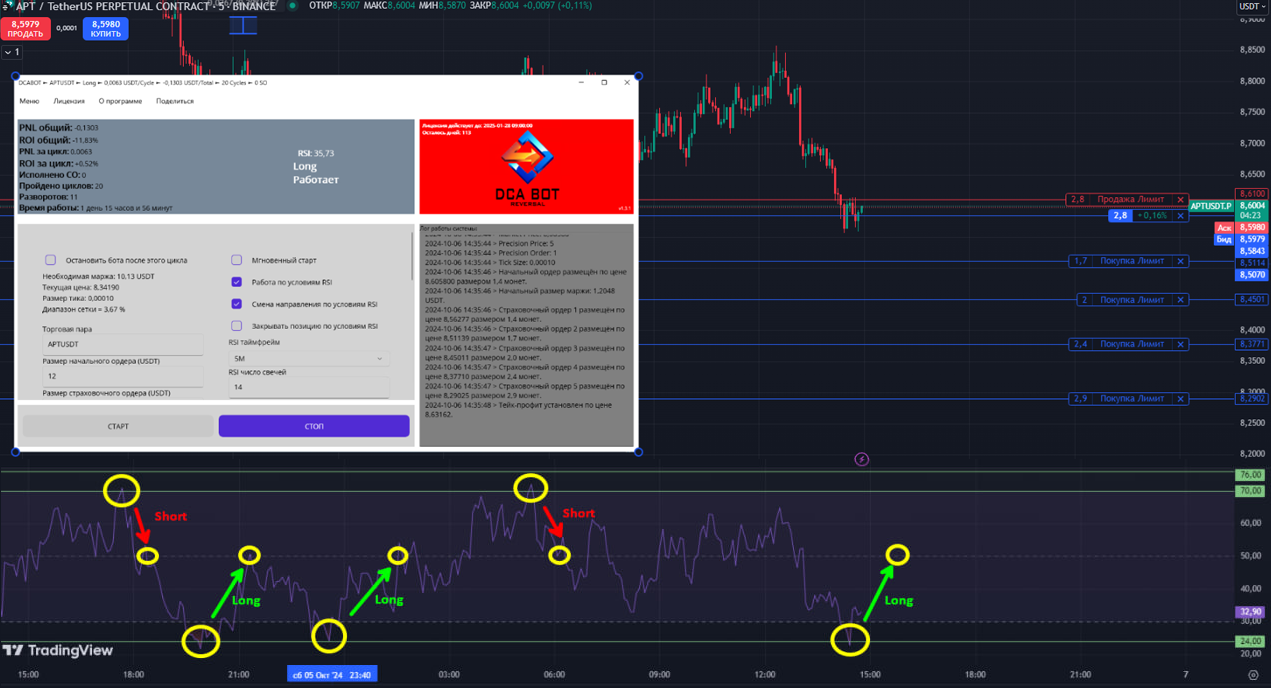Click the 8,6100 sell order price tag
This screenshot has height=688, width=1271.
(x=1252, y=194)
